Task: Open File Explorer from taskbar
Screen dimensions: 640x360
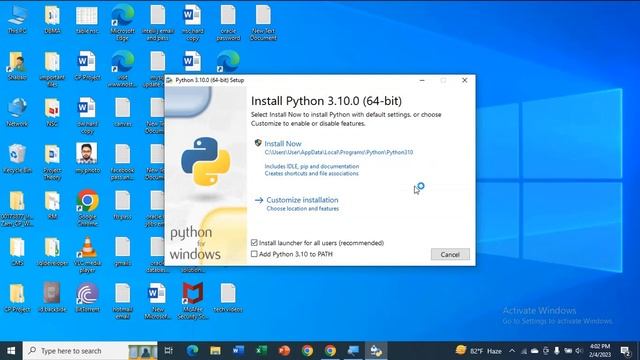Action: (215, 351)
